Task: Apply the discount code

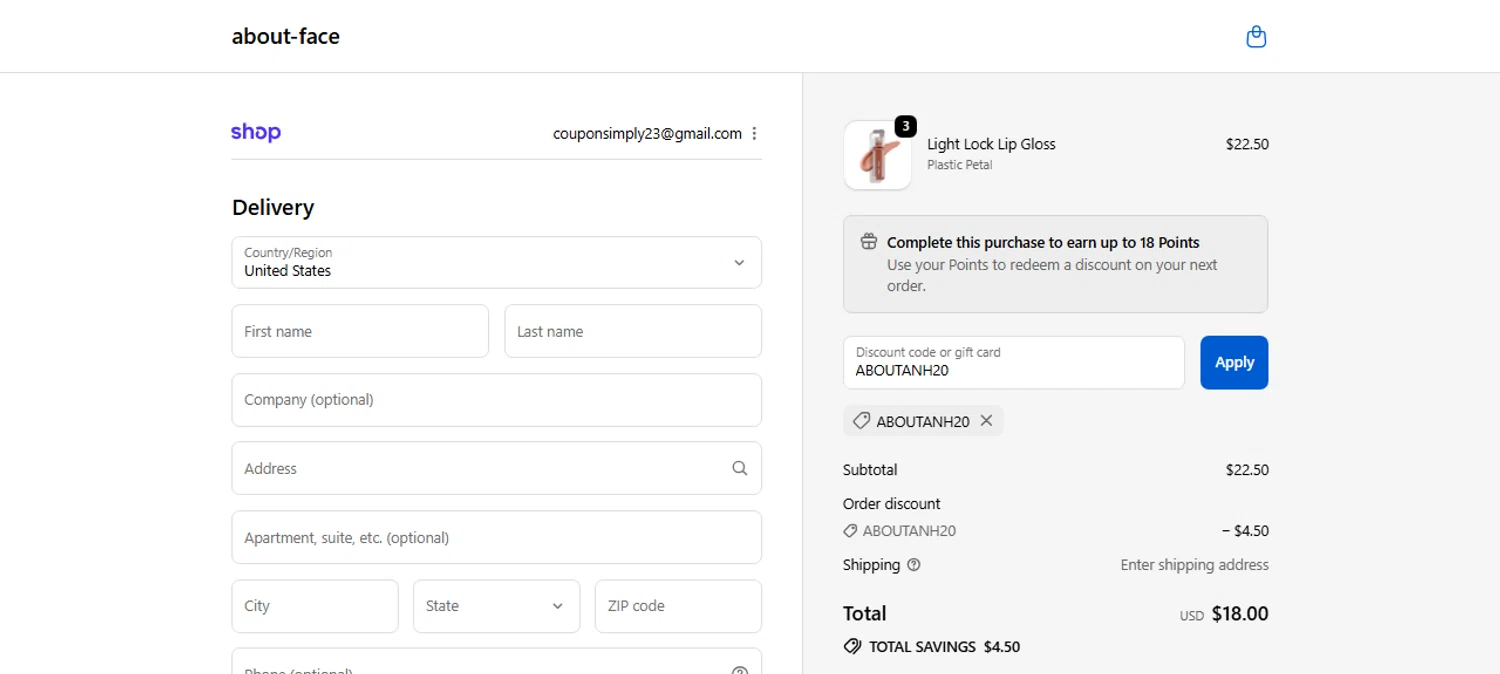Action: (x=1234, y=362)
